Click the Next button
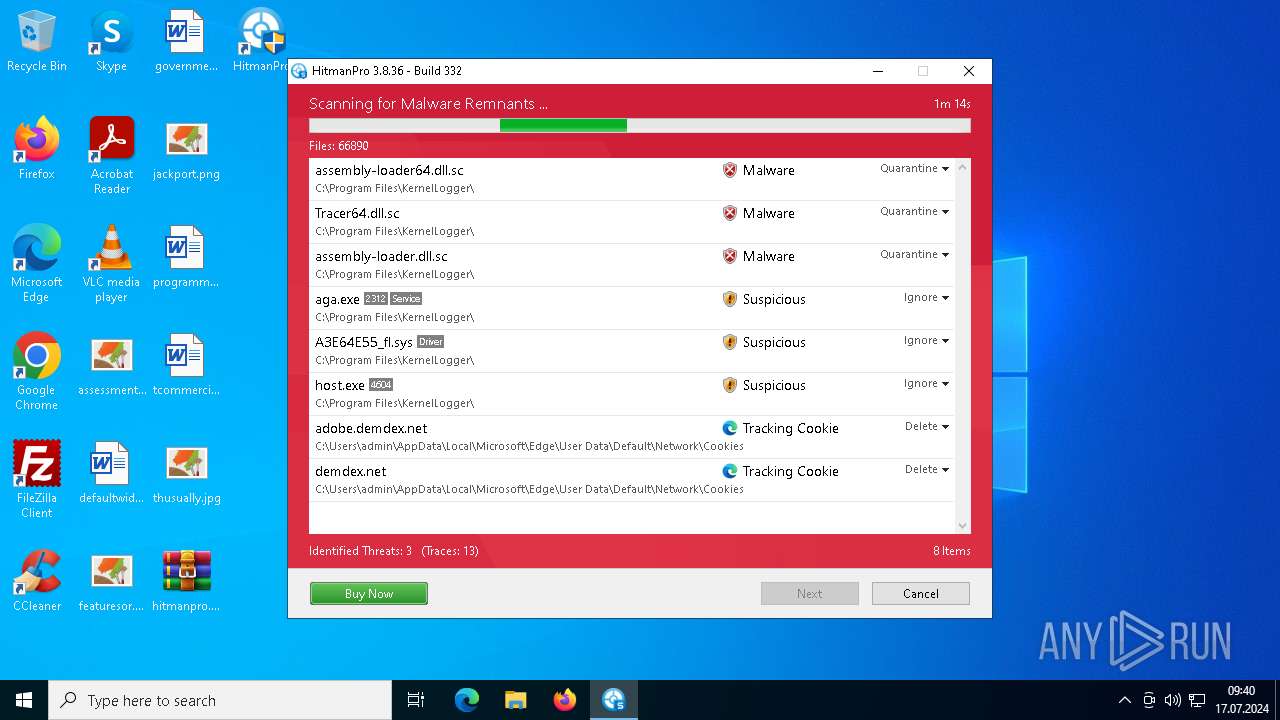1280x720 pixels. [x=810, y=594]
